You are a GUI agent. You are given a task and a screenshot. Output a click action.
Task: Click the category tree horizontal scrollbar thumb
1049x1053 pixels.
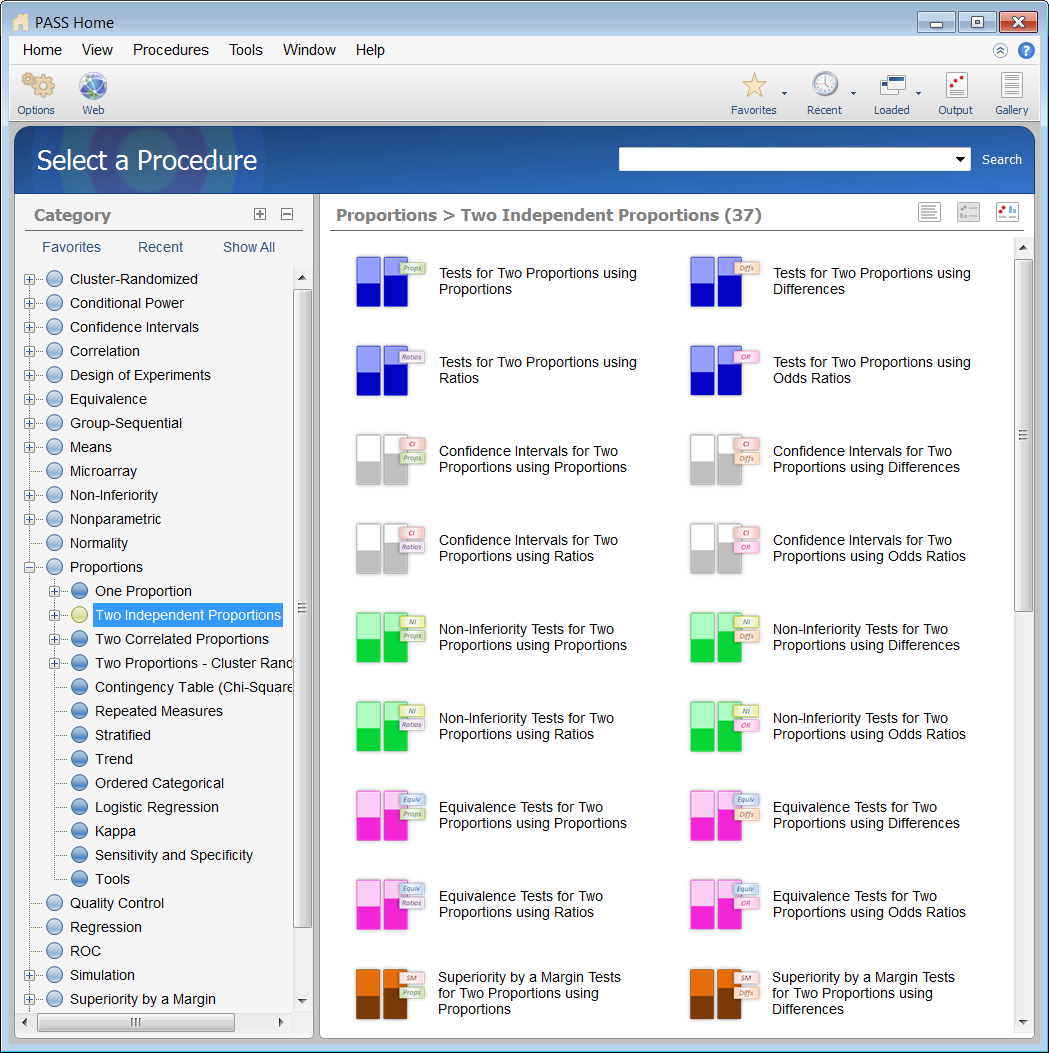(136, 1022)
